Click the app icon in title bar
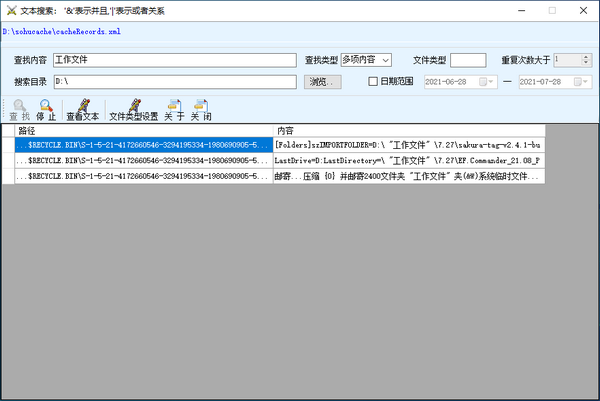Viewport: 600px width, 401px height. [11, 9]
